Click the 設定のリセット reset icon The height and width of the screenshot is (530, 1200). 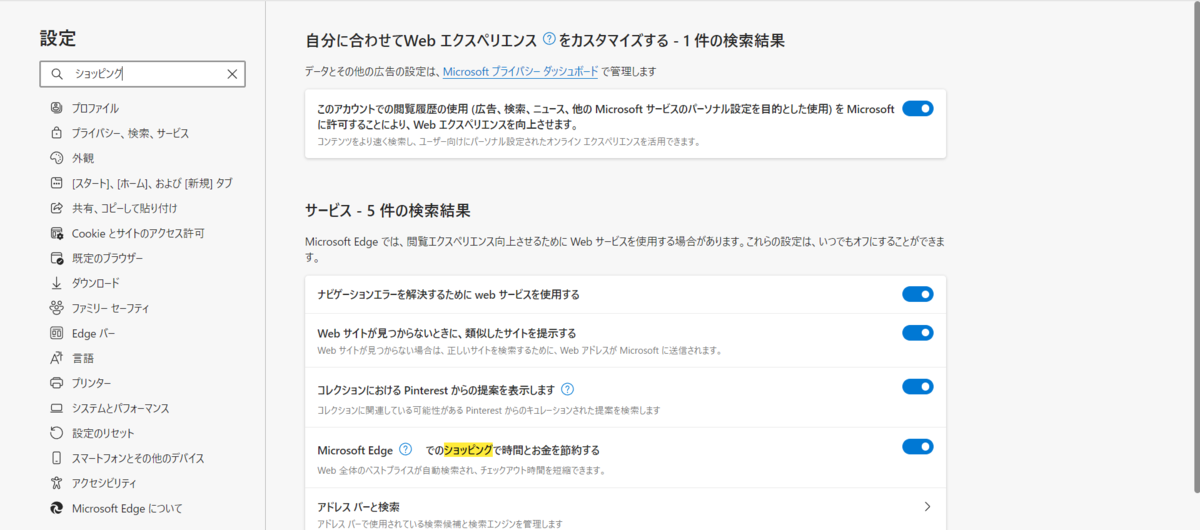point(56,433)
